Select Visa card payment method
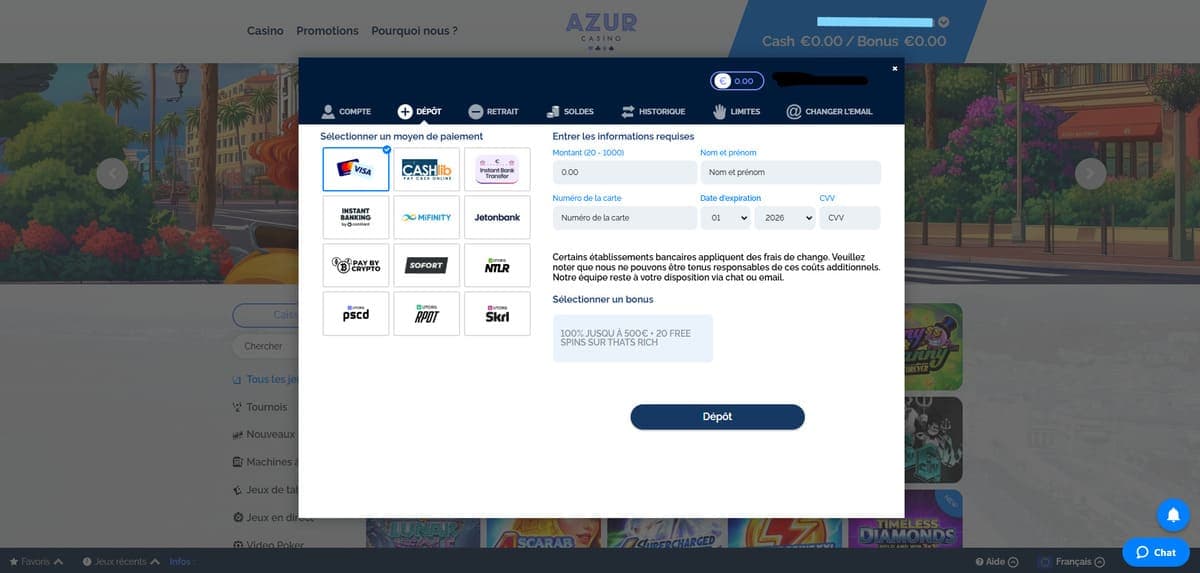Viewport: 1200px width, 573px height. point(356,169)
